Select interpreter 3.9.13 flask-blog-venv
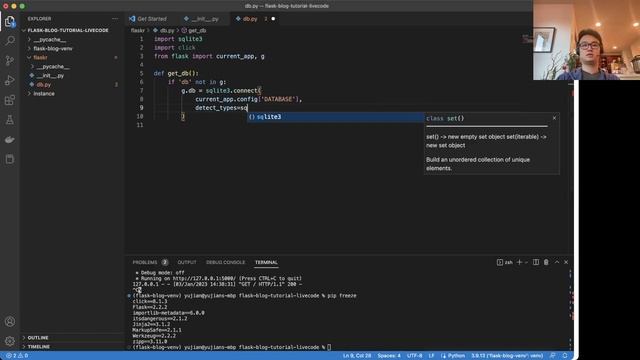 [x=507, y=356]
